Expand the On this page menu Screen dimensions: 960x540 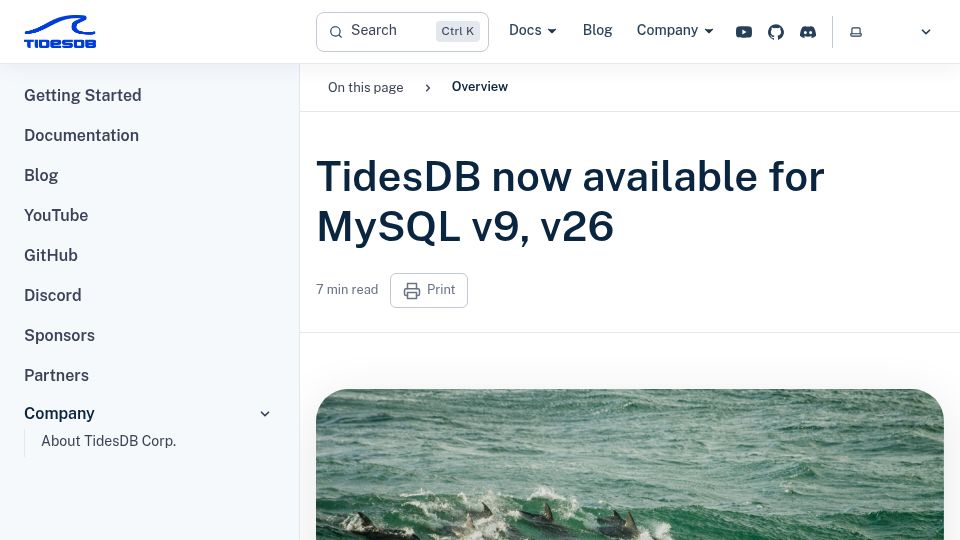366,87
